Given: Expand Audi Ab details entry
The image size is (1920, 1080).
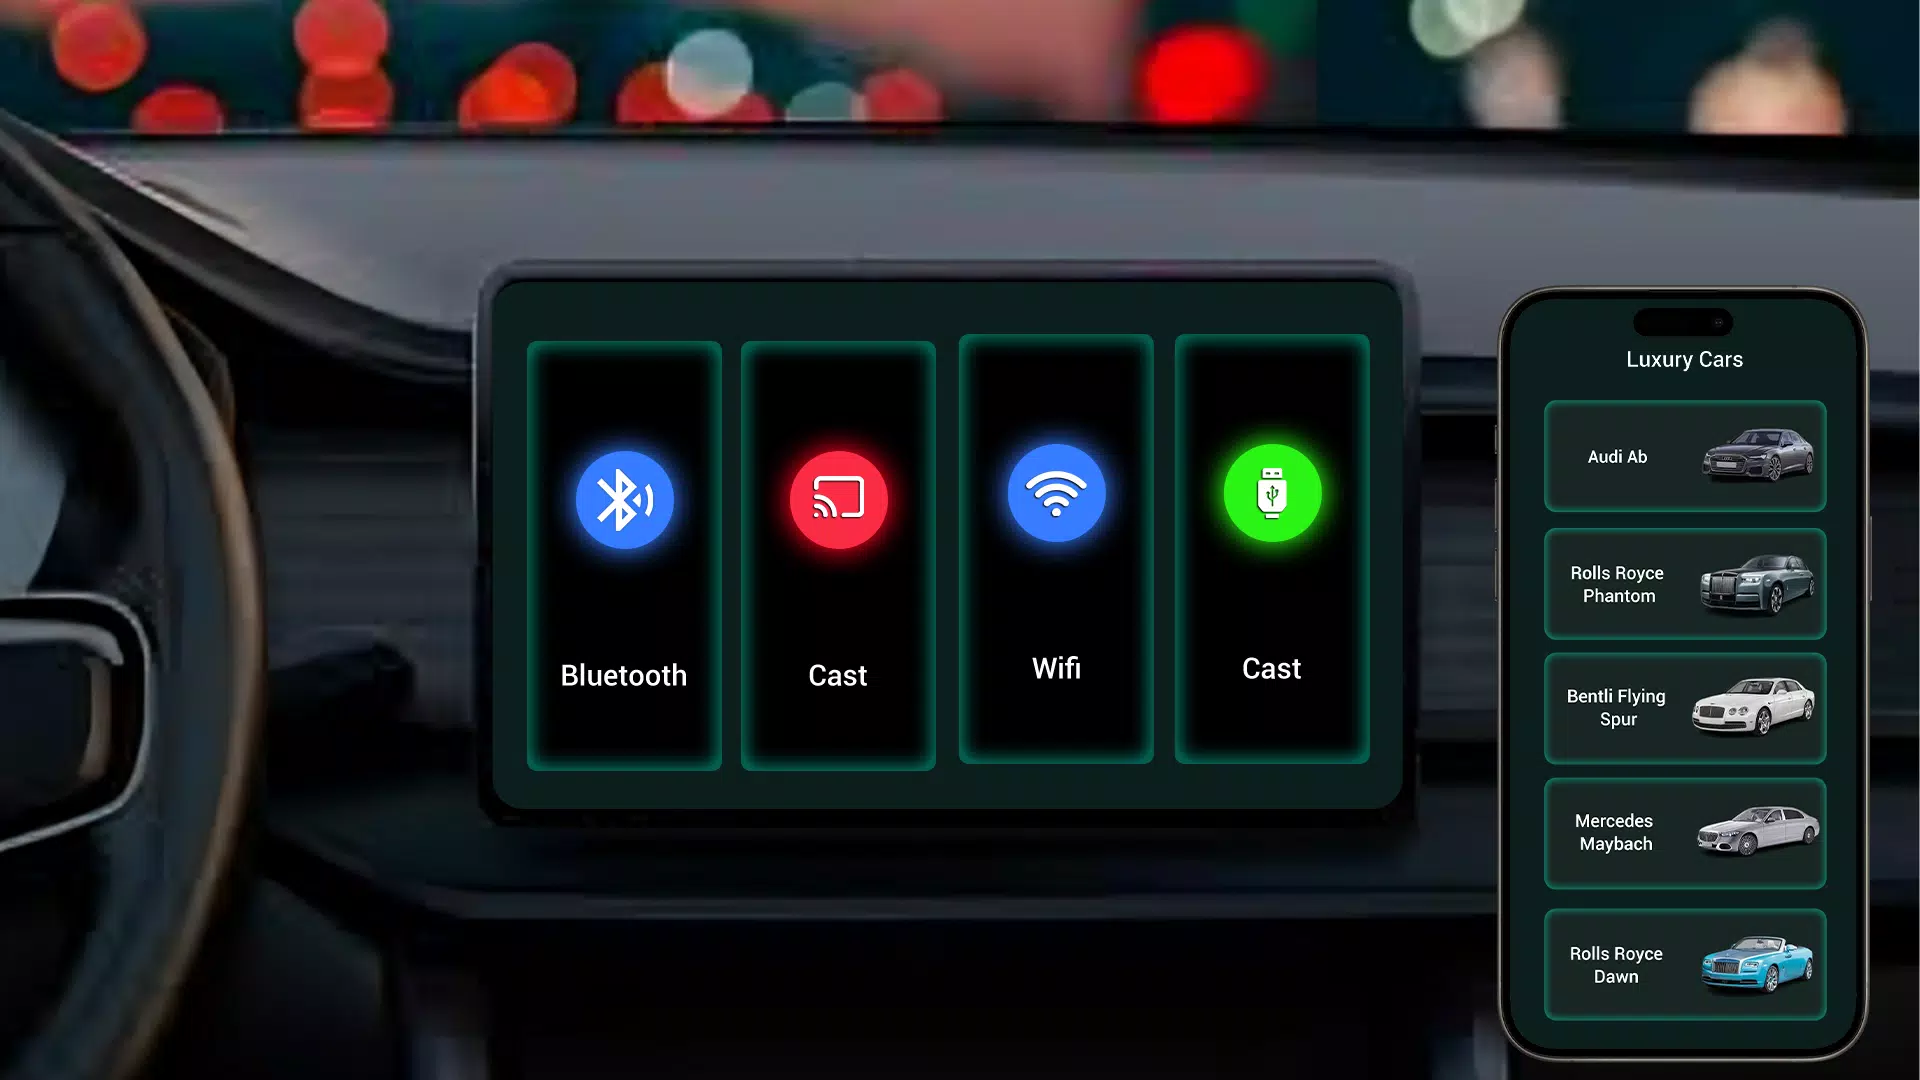Looking at the screenshot, I should pyautogui.click(x=1684, y=455).
